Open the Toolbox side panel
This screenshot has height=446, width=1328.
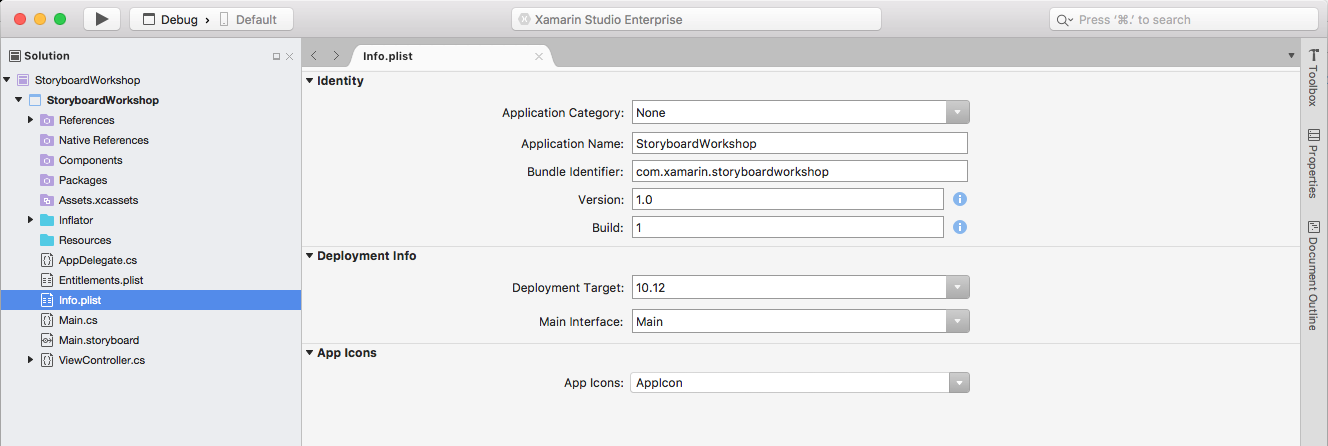click(x=1314, y=77)
